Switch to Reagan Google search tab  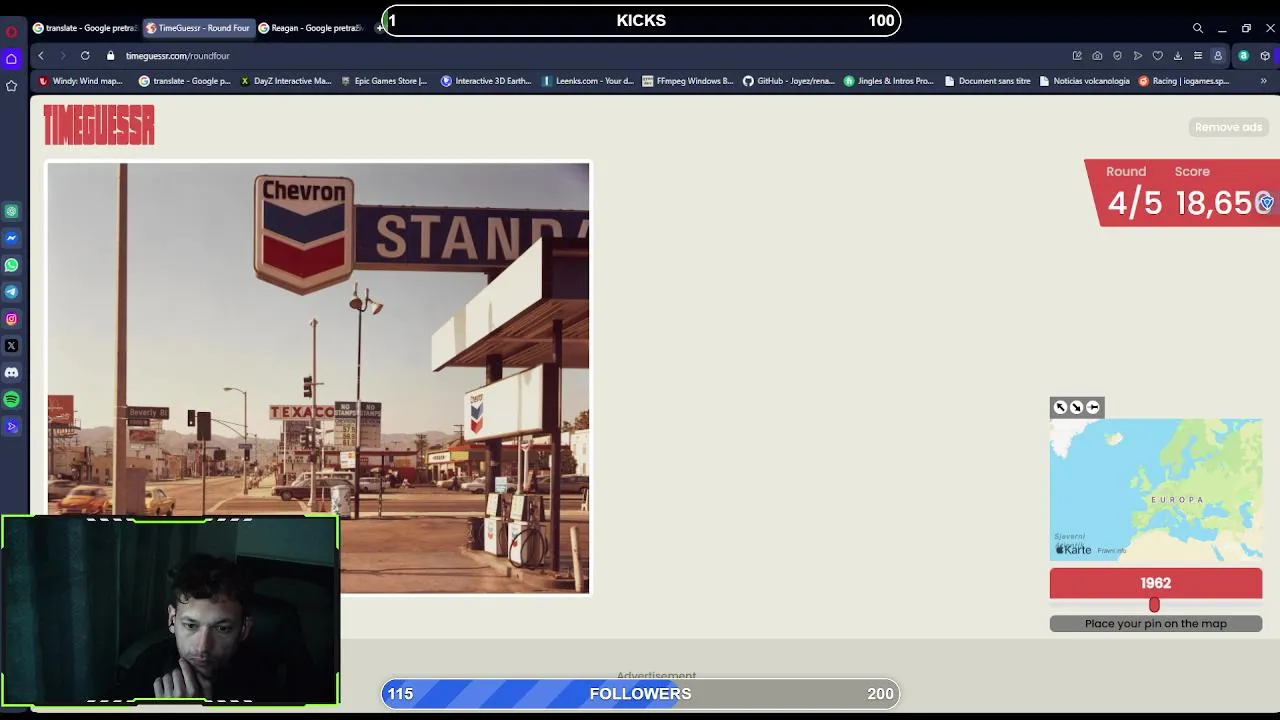311,28
